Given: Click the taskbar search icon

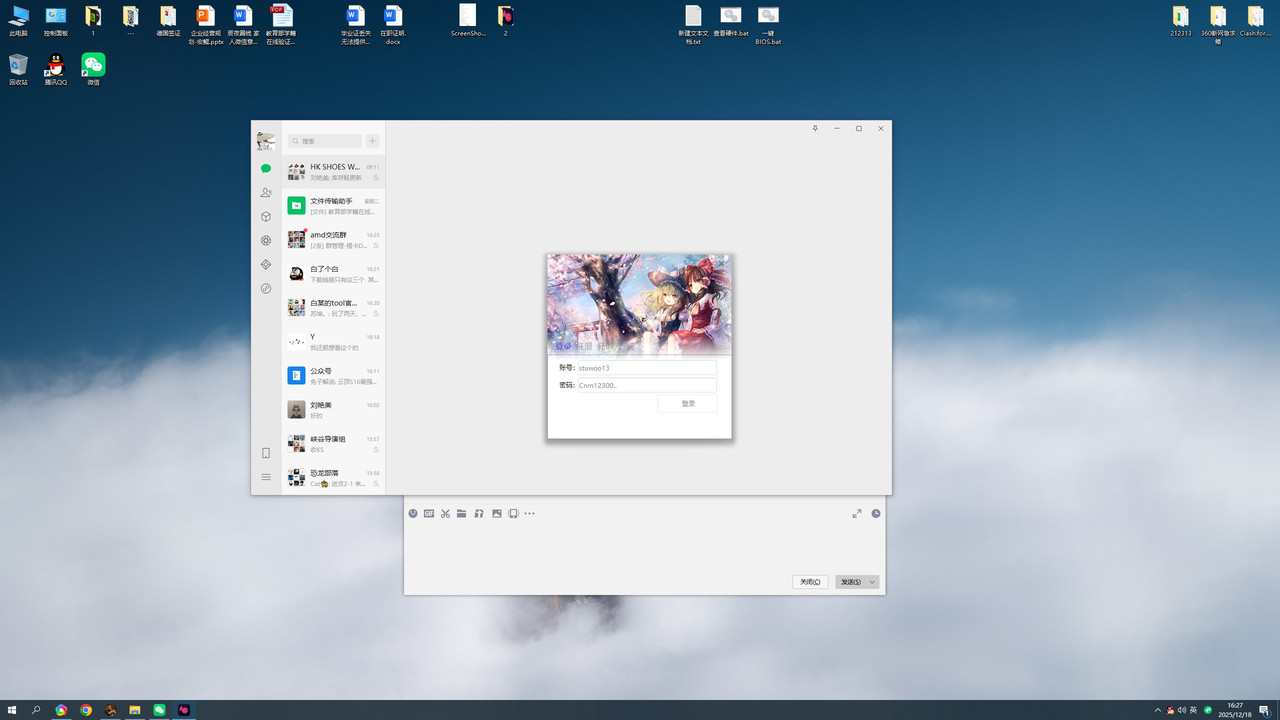Looking at the screenshot, I should click(x=37, y=710).
